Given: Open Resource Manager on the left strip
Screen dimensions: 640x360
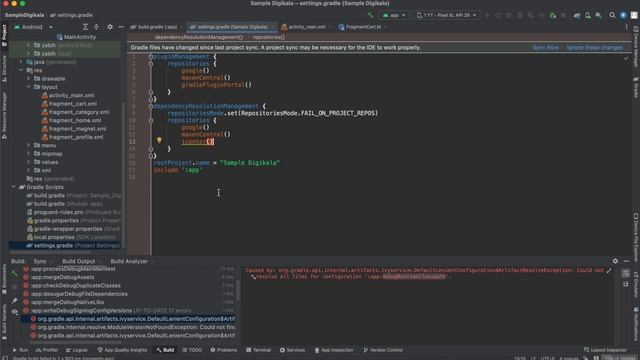Looking at the screenshot, I should click(x=4, y=115).
